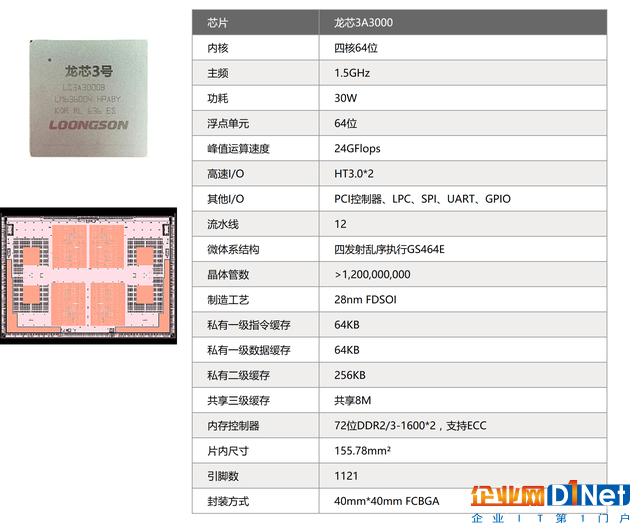Click the '64位' value in 浮点单元 row

[346, 124]
